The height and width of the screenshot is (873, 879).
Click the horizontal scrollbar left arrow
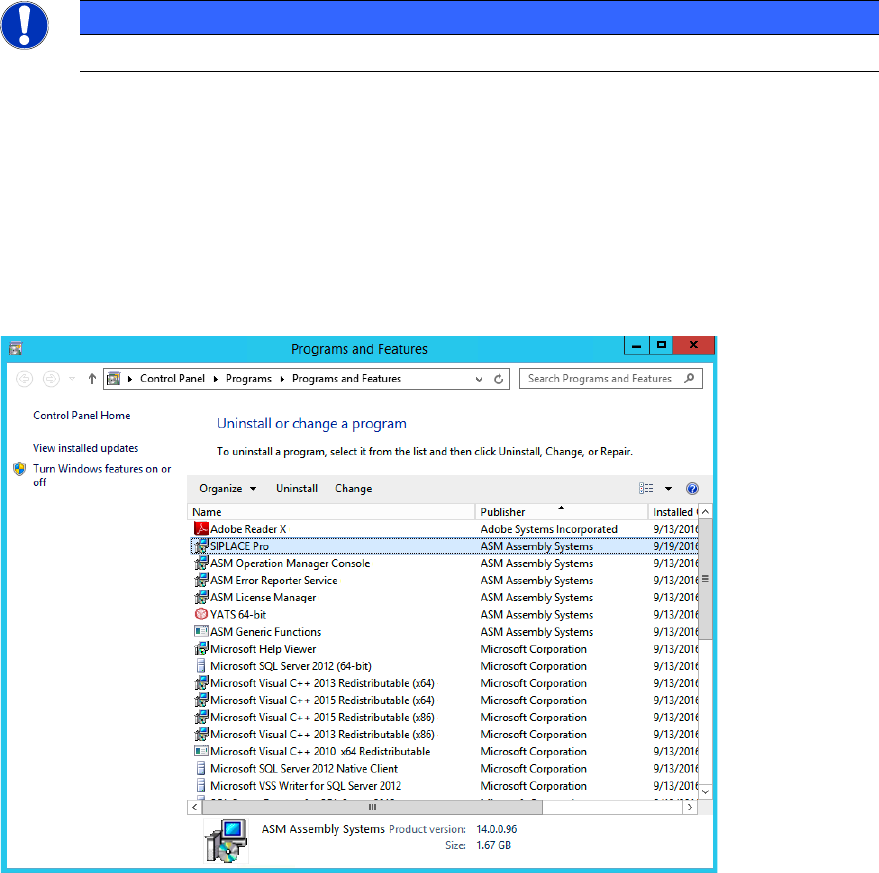[x=195, y=807]
